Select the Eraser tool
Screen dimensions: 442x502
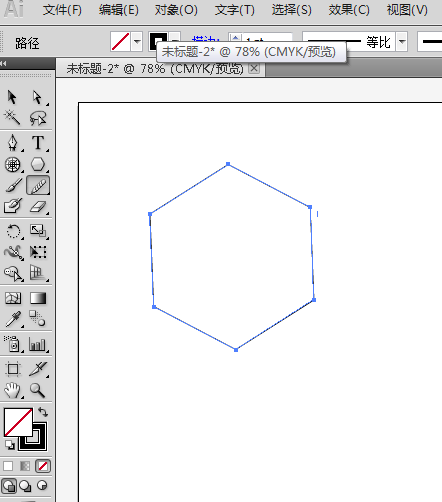pyautogui.click(x=38, y=206)
